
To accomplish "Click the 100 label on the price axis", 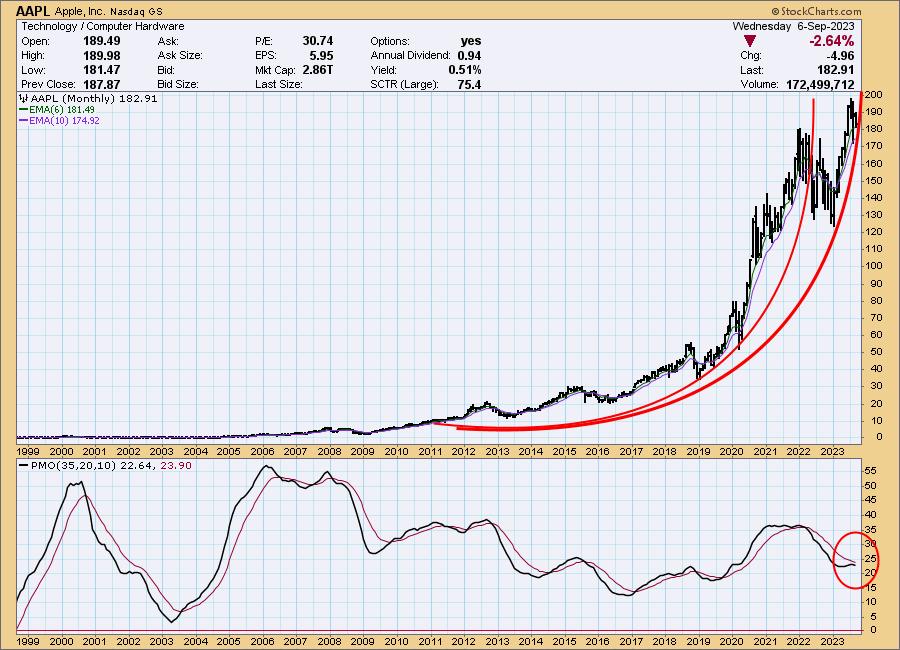I will (x=874, y=266).
